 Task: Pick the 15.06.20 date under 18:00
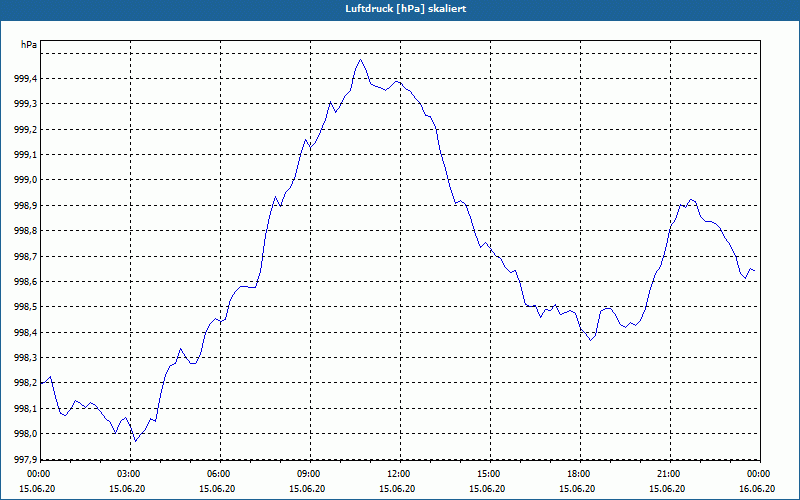click(x=578, y=489)
